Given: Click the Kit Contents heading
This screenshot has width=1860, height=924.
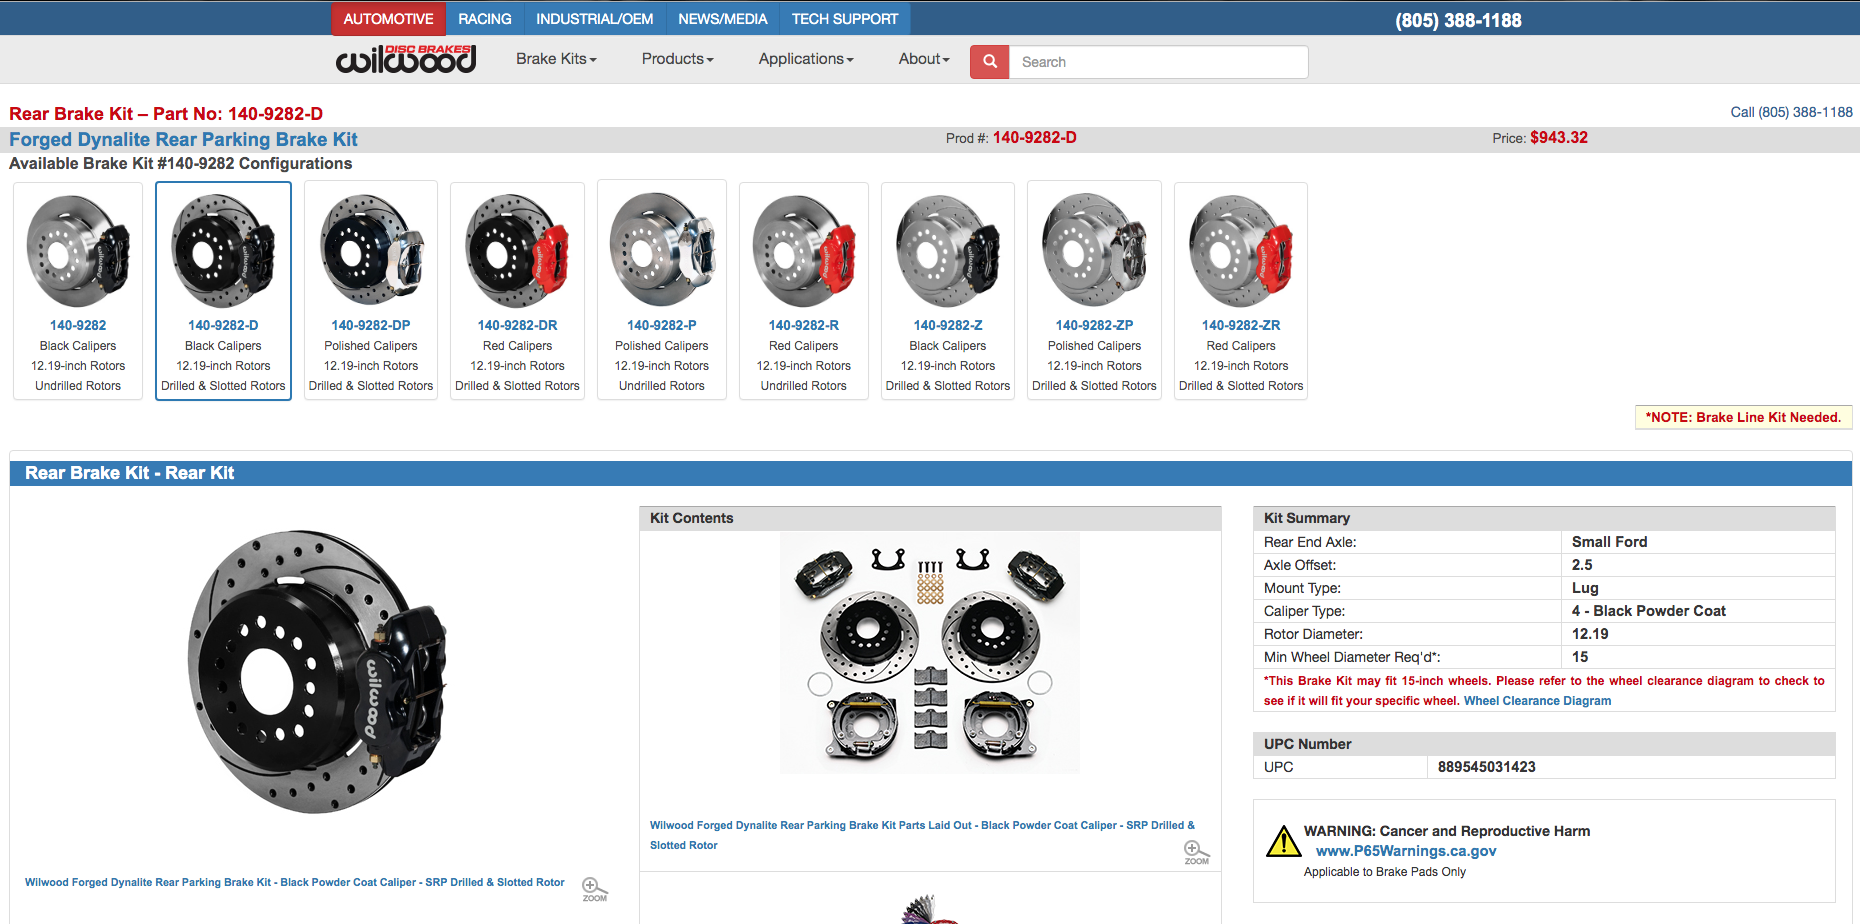Looking at the screenshot, I should coord(692,518).
